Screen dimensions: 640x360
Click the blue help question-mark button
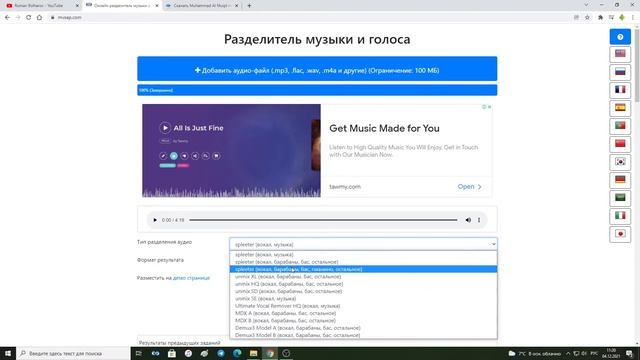tap(620, 37)
